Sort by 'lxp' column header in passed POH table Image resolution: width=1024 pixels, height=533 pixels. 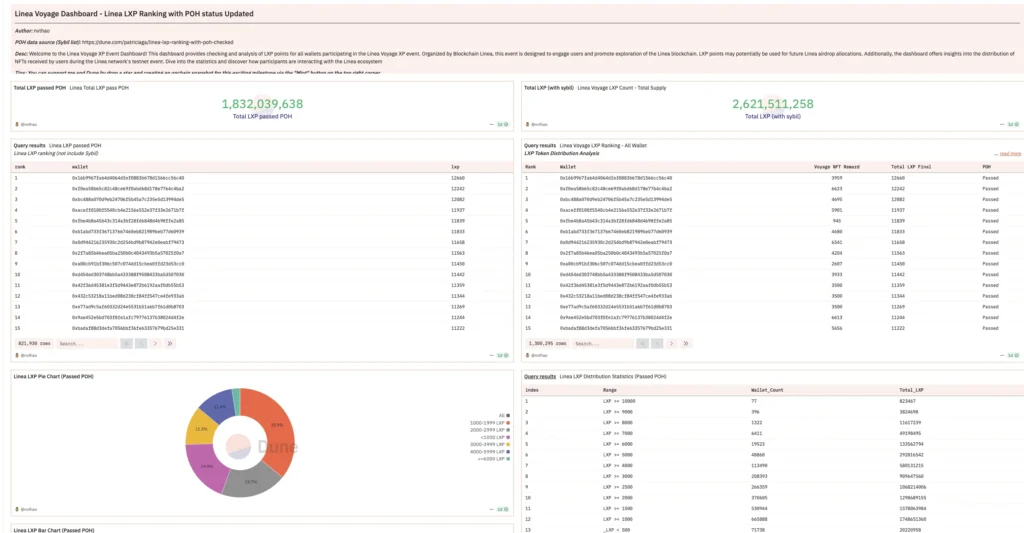(455, 167)
